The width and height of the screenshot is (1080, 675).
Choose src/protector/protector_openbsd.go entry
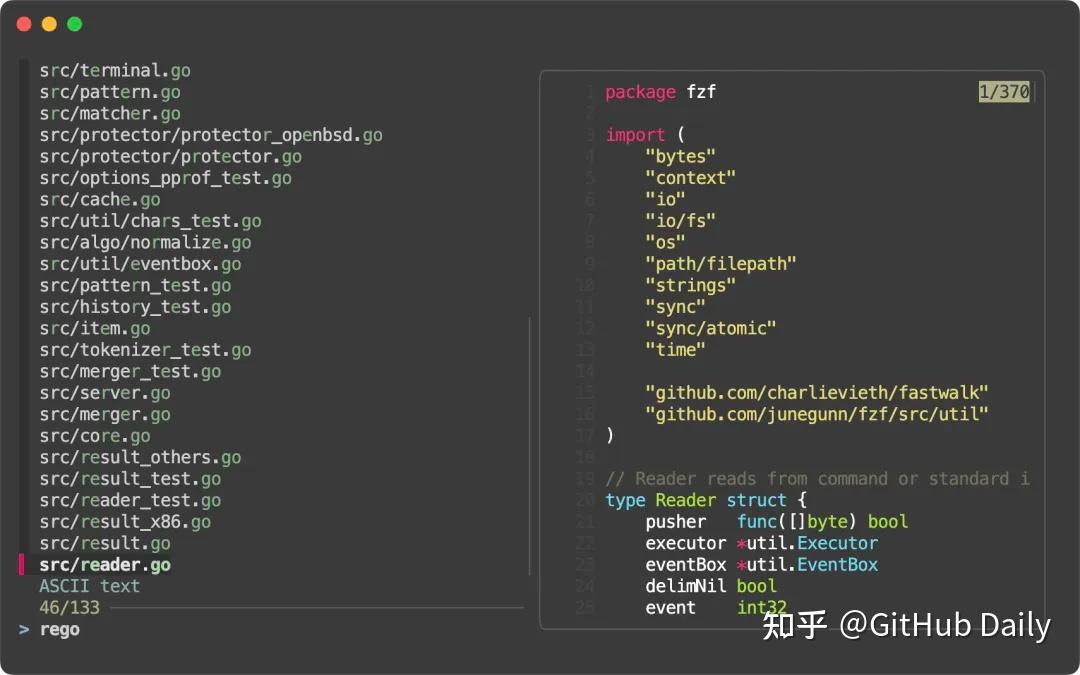click(x=211, y=135)
